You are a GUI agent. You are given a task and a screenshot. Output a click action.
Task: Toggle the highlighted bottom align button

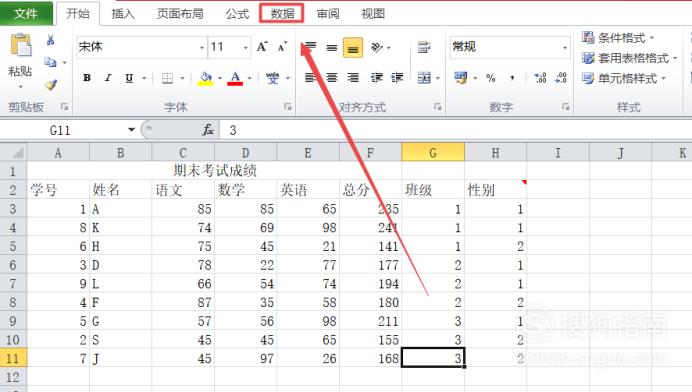tap(353, 48)
